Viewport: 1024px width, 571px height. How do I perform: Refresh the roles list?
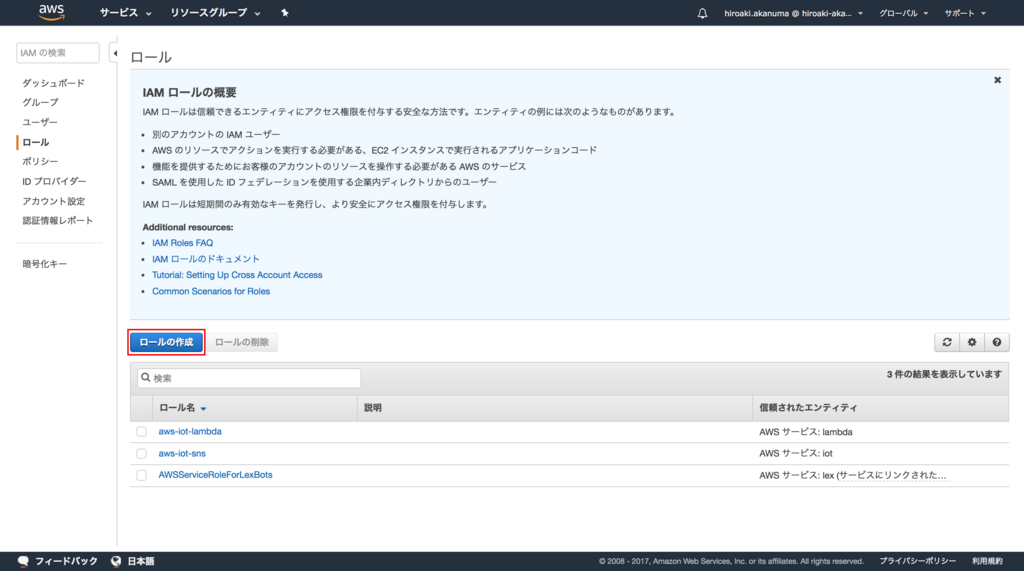947,342
